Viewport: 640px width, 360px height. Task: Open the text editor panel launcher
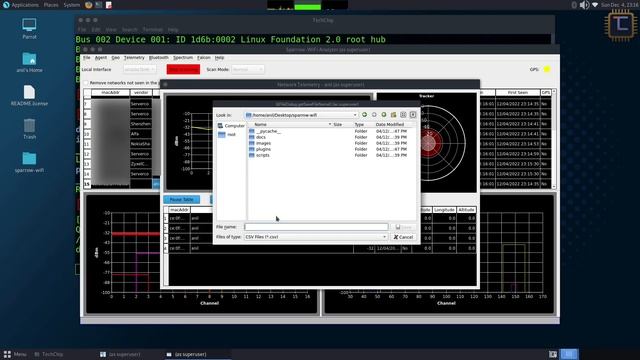click(109, 5)
